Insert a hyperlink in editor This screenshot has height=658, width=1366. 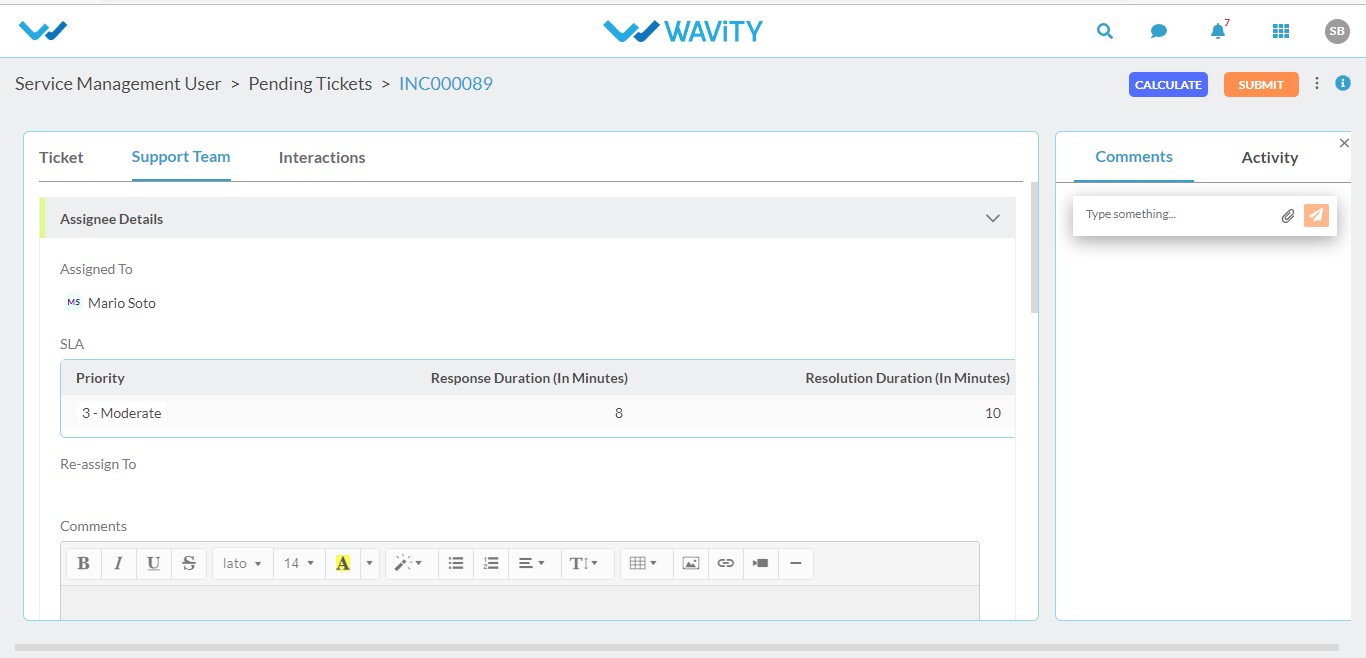coord(726,563)
